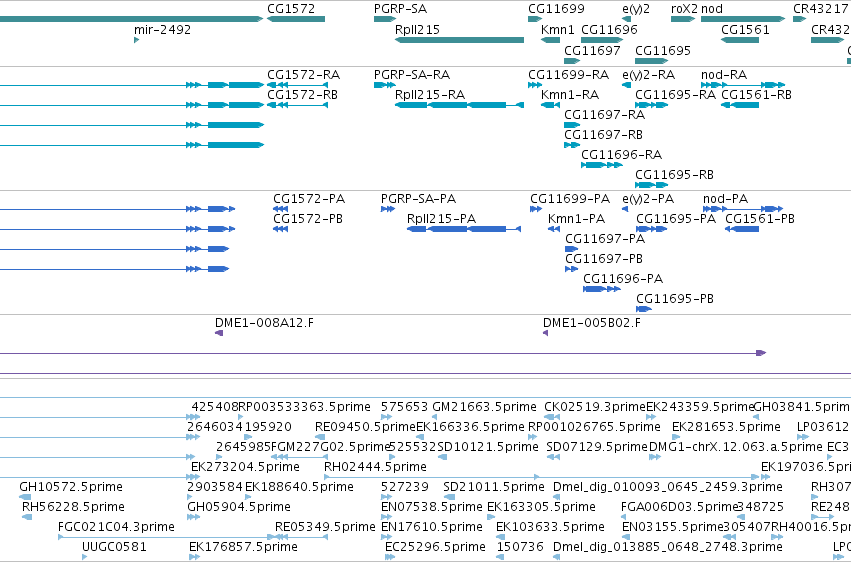The width and height of the screenshot is (851, 562).
Task: Select the RpII215-RA transcript label
Action: click(x=430, y=94)
